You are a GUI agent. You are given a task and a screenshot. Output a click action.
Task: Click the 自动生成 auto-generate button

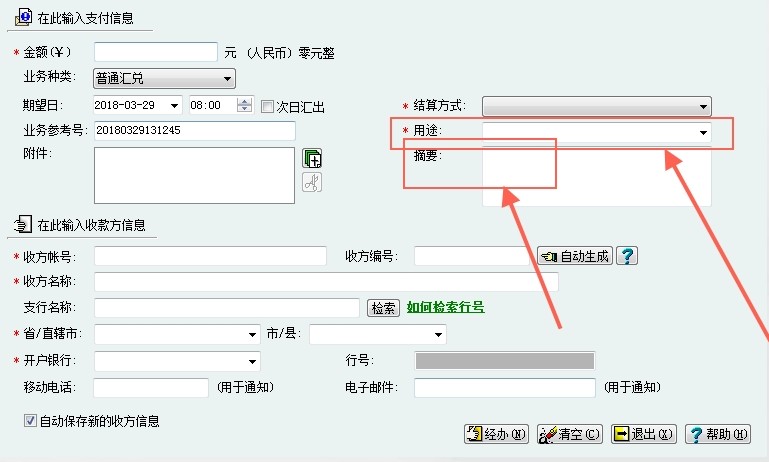[x=575, y=256]
